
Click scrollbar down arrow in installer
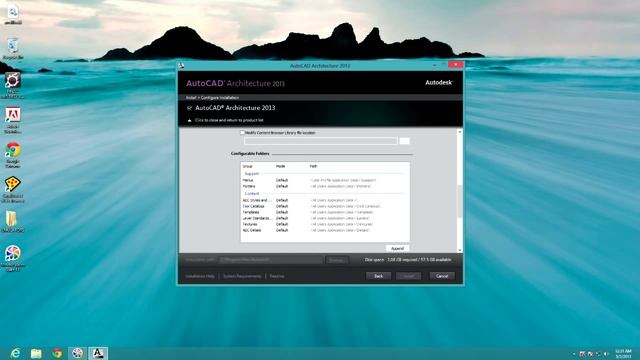(460, 250)
